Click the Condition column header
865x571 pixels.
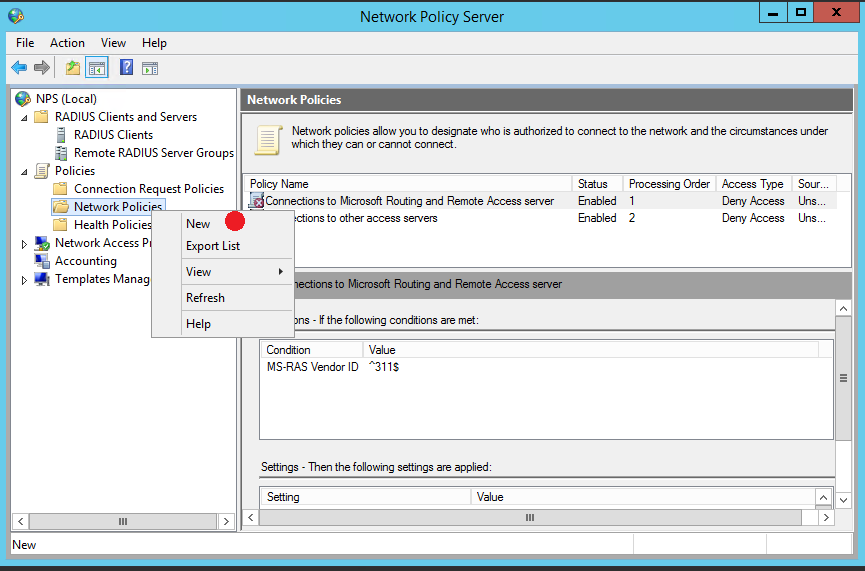coord(312,350)
